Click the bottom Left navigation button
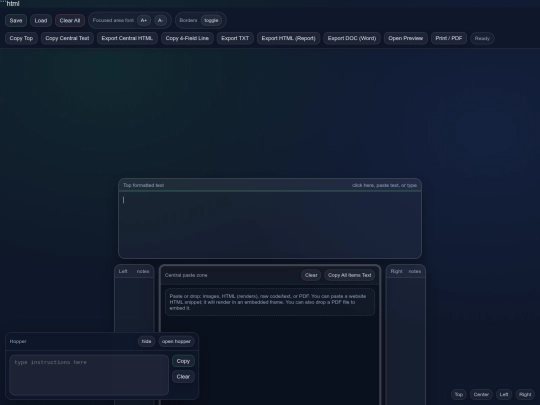540x405 pixels. coord(504,394)
